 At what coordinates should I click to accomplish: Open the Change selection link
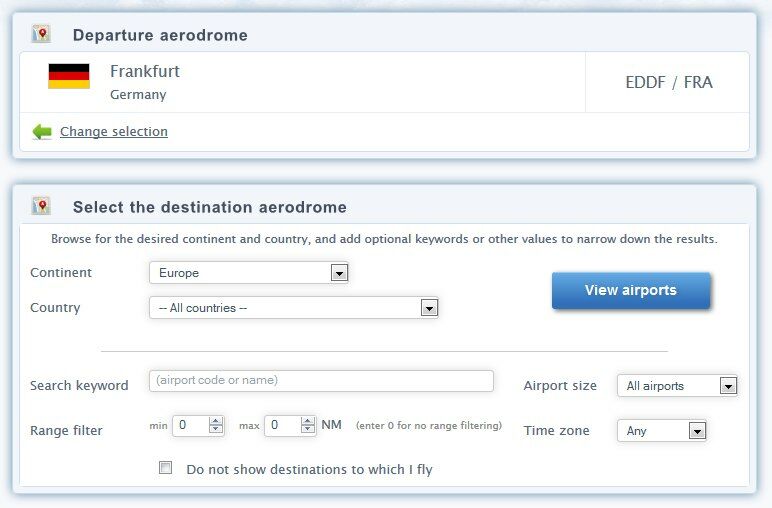pyautogui.click(x=114, y=132)
